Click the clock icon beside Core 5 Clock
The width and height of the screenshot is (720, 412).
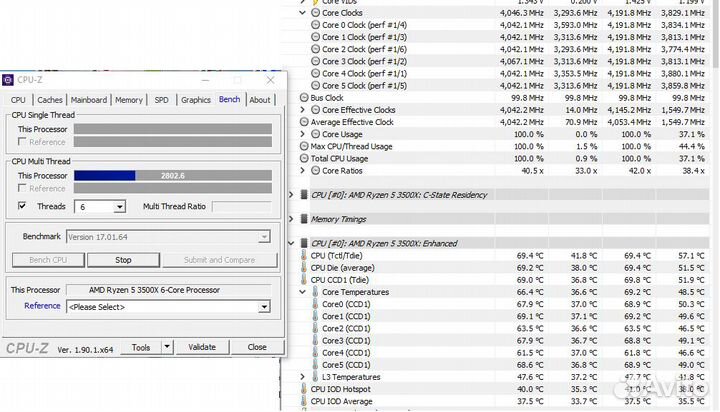(x=315, y=85)
